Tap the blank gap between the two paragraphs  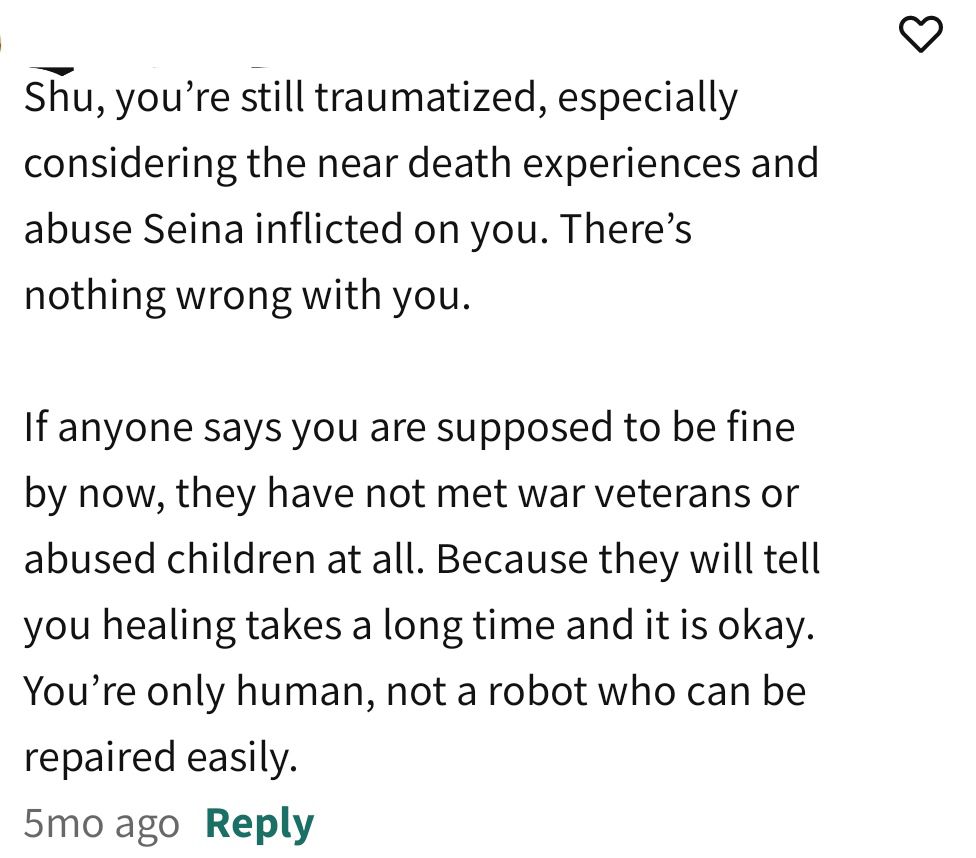(x=423, y=361)
